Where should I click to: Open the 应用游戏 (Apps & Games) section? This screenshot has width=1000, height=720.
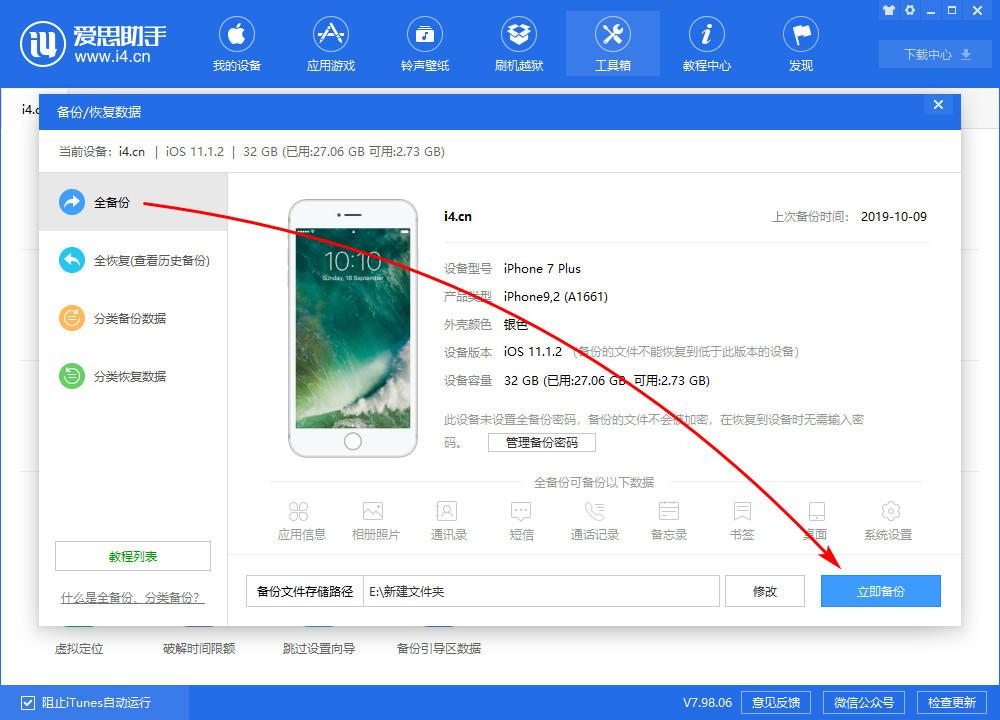click(x=331, y=43)
